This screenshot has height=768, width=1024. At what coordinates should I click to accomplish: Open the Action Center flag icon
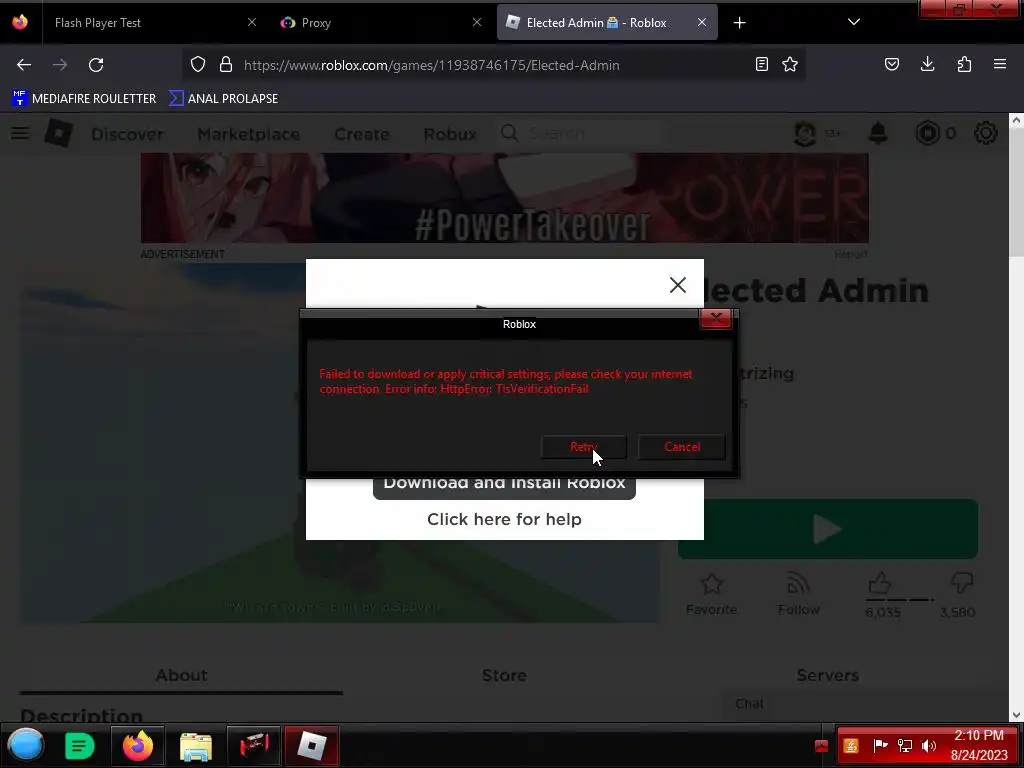tap(880, 746)
